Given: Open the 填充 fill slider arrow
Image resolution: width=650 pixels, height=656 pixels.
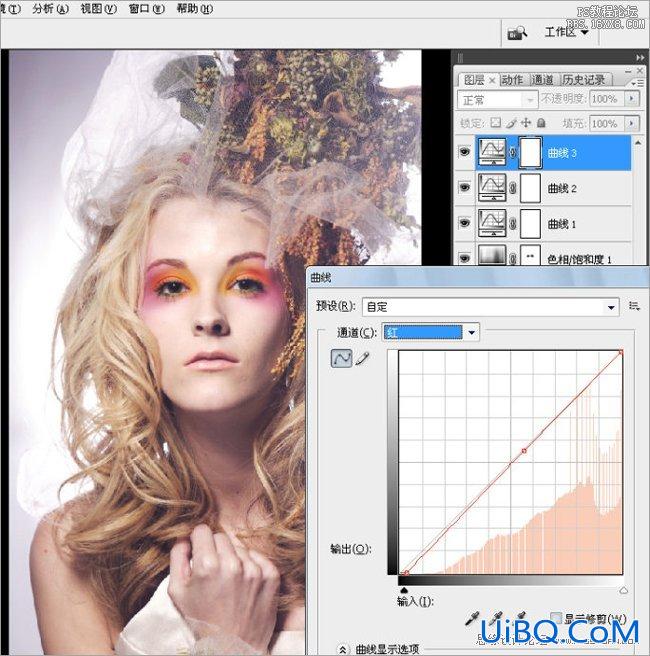Looking at the screenshot, I should (x=632, y=123).
